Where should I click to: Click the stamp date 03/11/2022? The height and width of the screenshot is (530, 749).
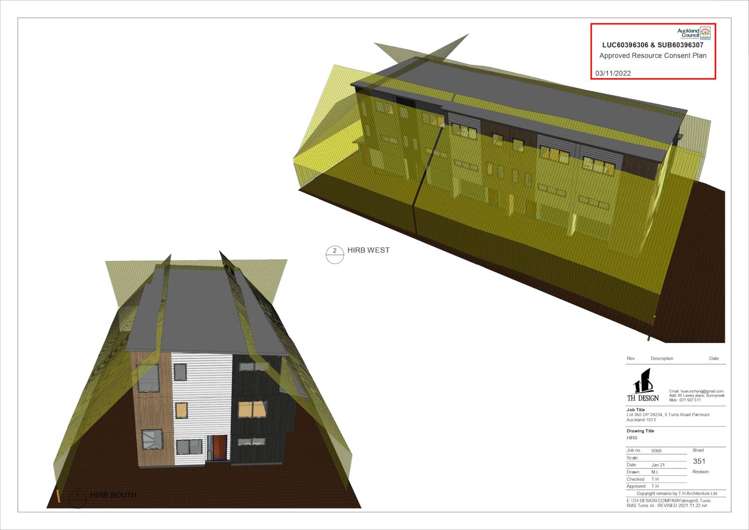(x=613, y=73)
